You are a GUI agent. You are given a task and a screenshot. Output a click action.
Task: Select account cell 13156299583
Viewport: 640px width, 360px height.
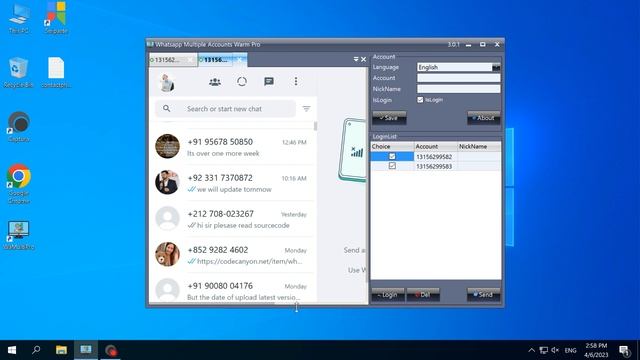point(436,166)
